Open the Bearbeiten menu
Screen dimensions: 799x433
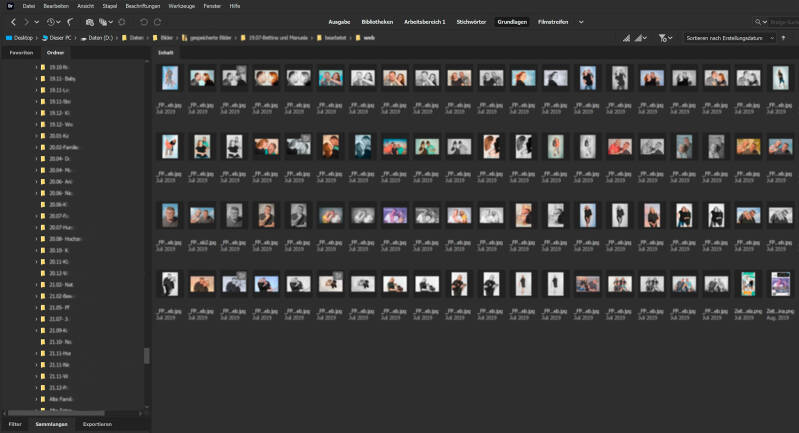[56, 6]
